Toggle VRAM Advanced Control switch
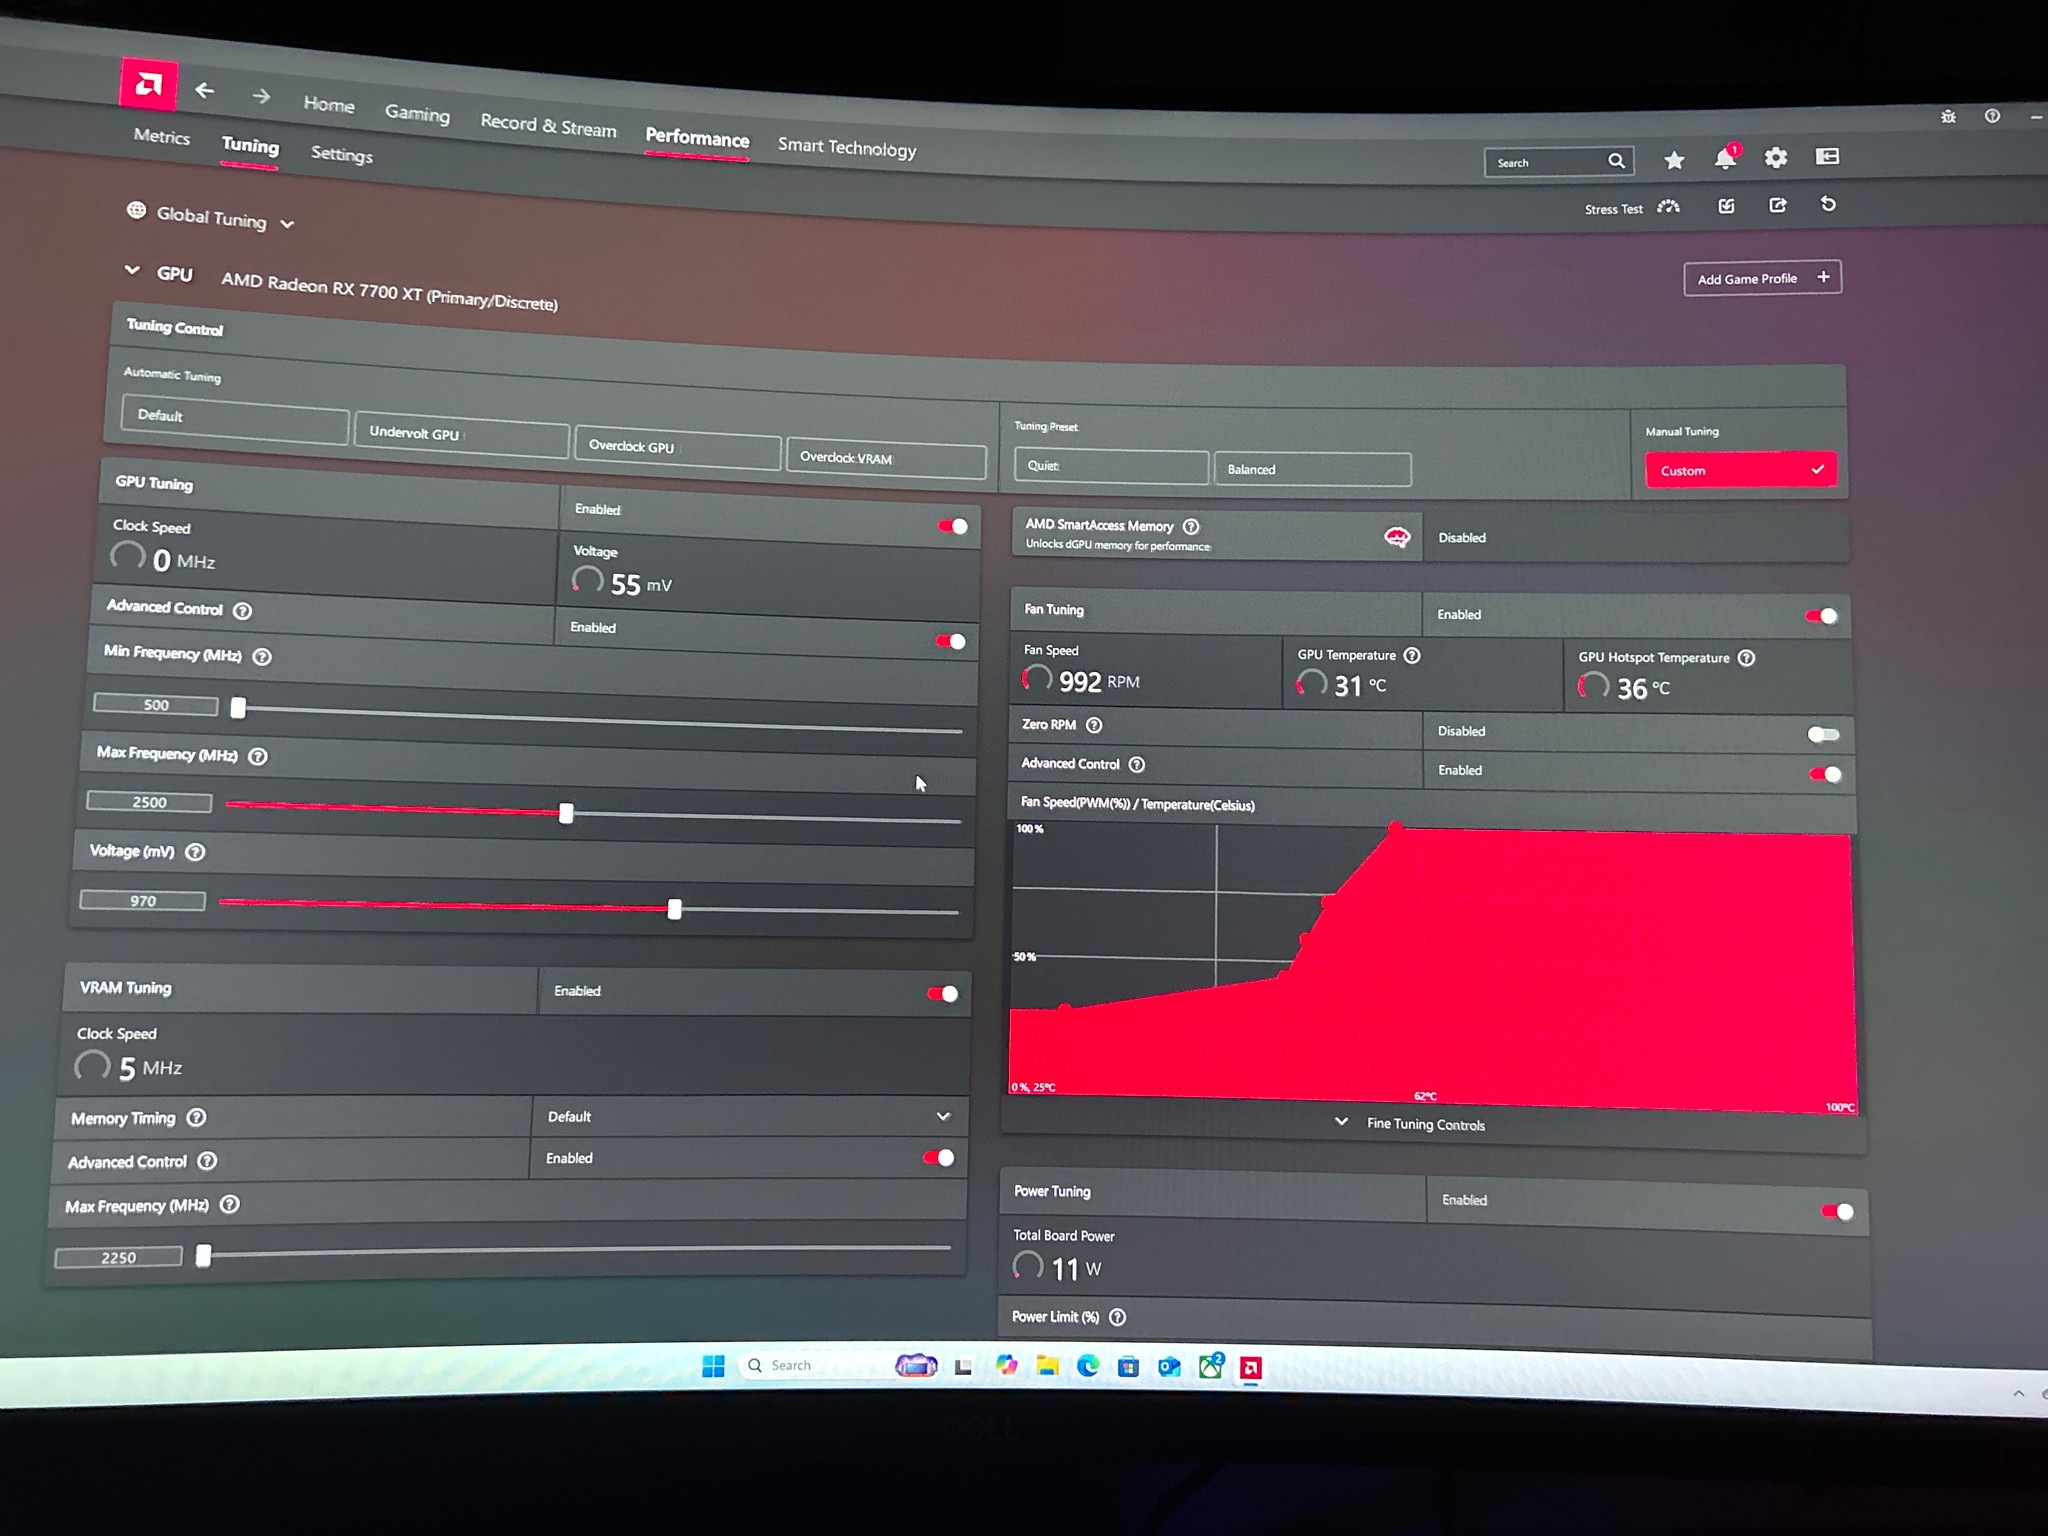The height and width of the screenshot is (1536, 2048). 938,1158
